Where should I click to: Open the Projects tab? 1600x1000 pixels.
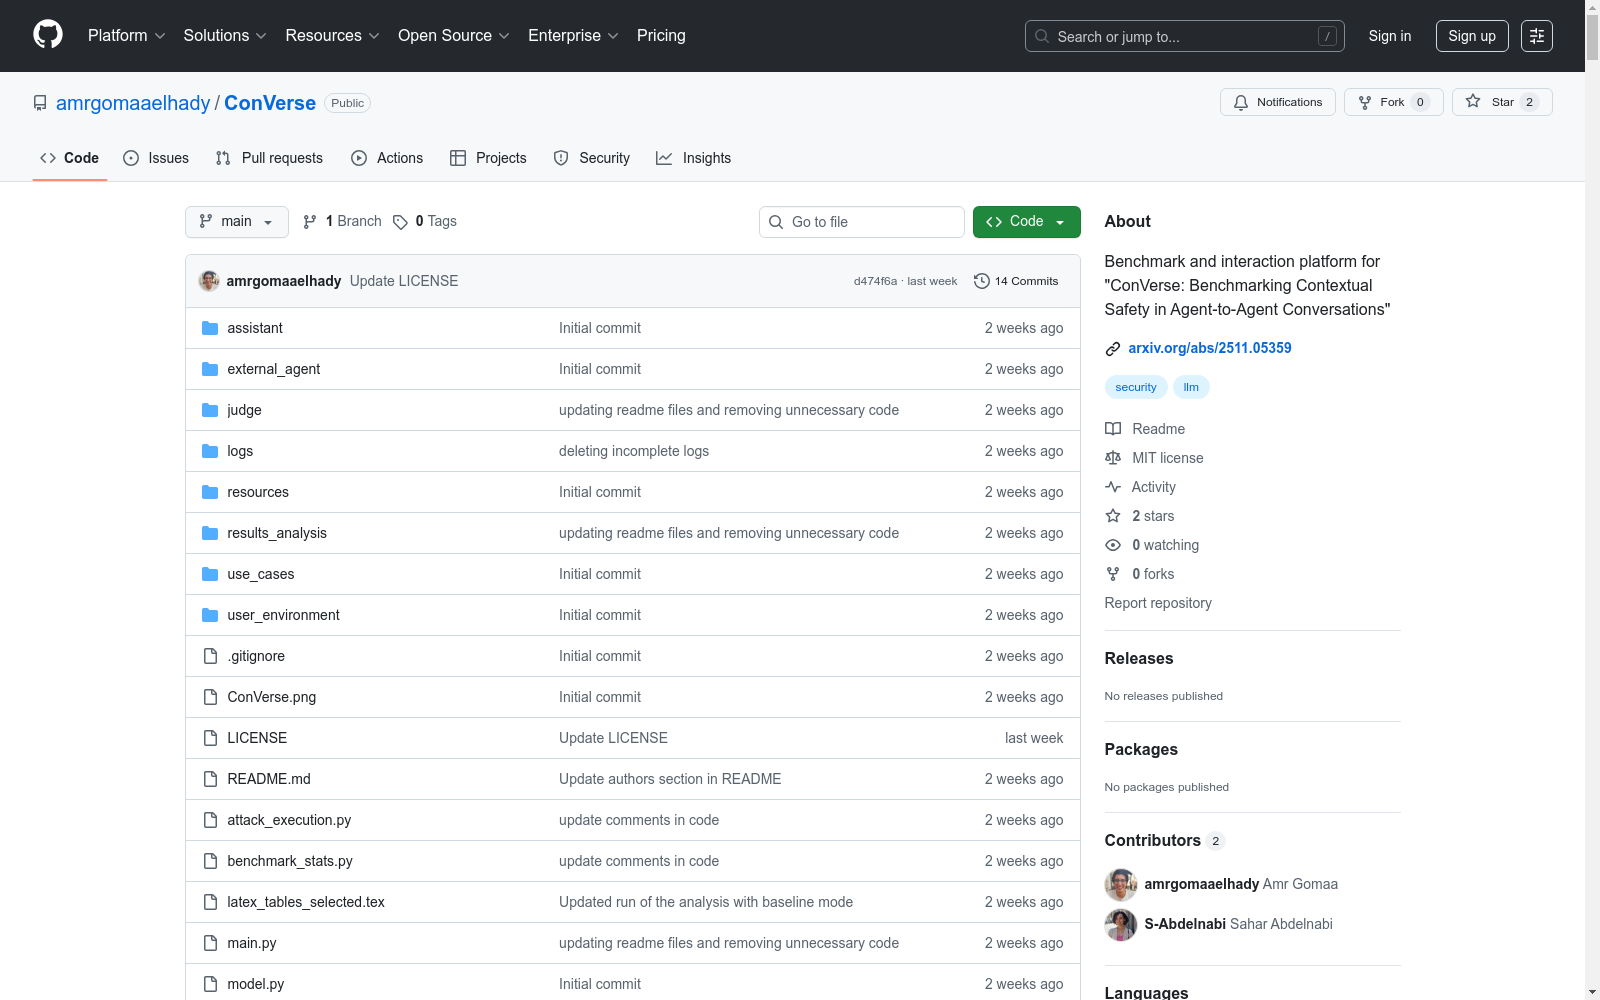[x=488, y=158]
